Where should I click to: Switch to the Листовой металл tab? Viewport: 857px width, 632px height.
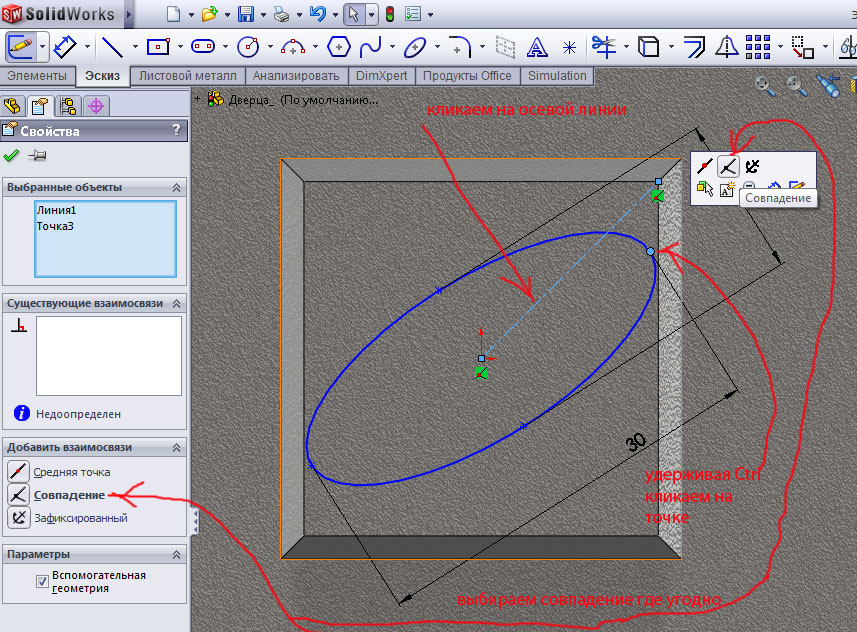[x=188, y=76]
